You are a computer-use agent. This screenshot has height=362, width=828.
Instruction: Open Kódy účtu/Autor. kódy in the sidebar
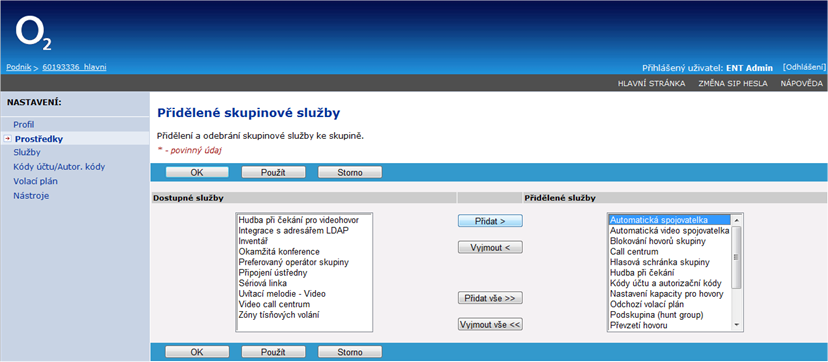point(59,167)
